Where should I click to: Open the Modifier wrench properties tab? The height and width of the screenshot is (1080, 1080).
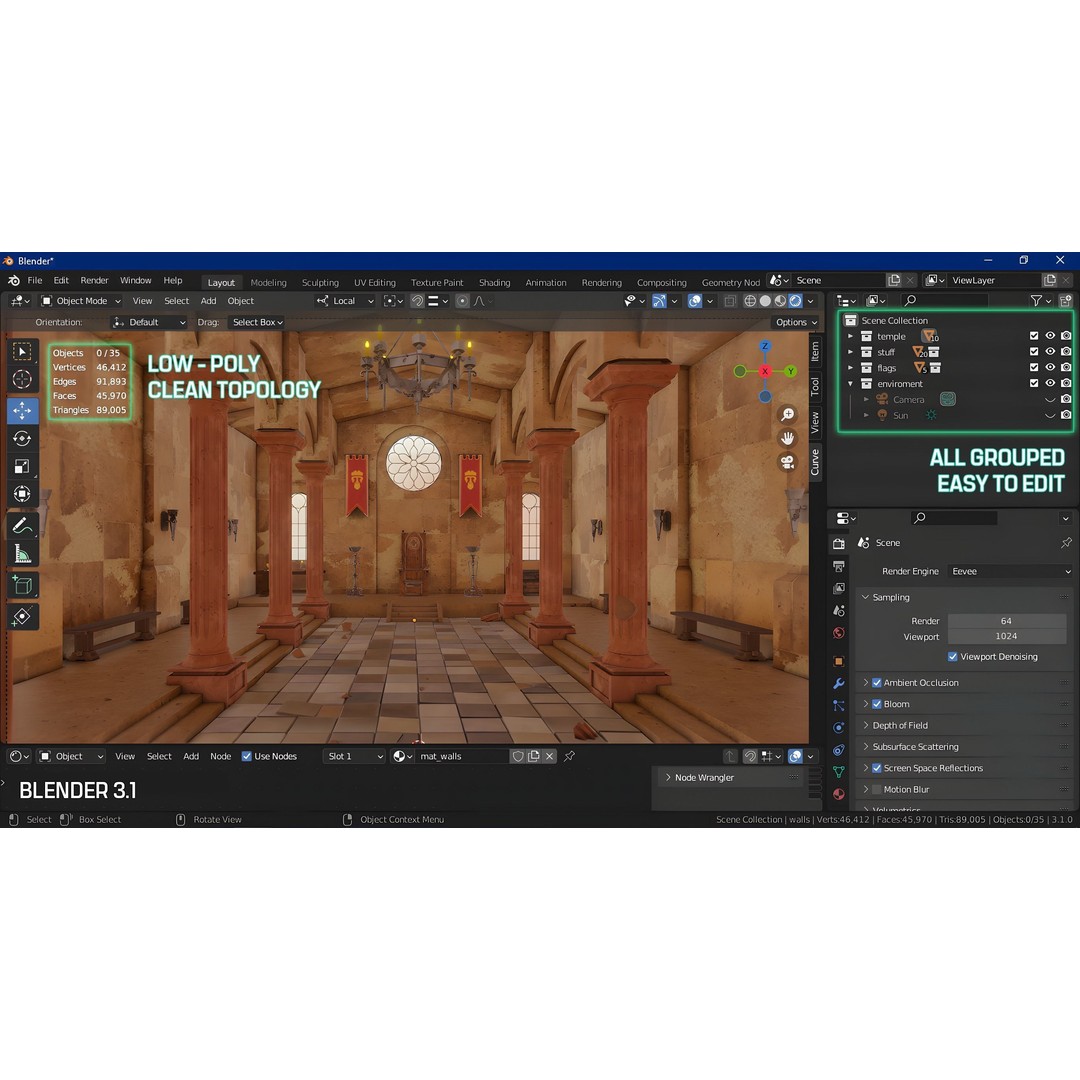click(x=839, y=683)
